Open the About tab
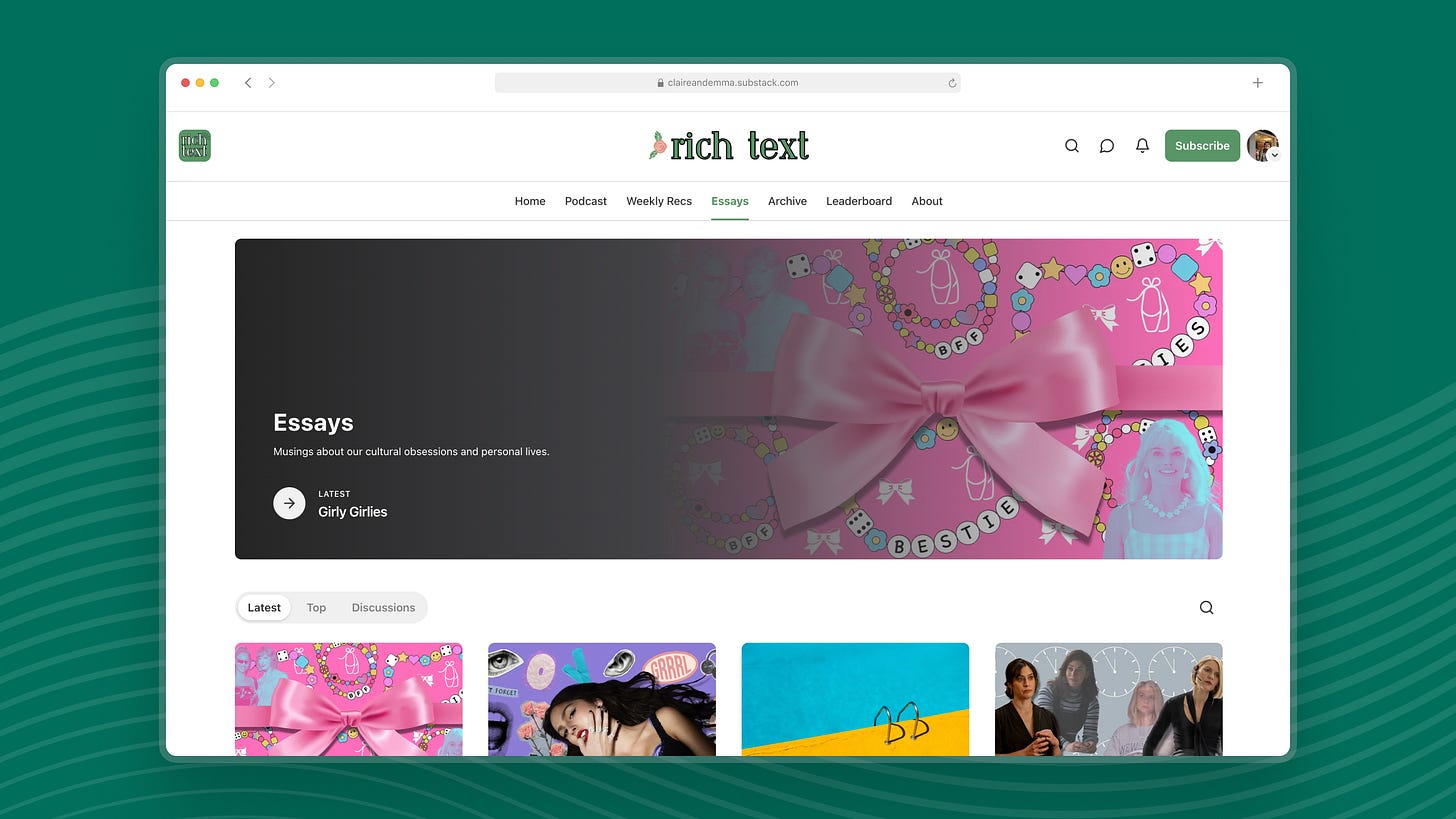 click(x=927, y=201)
